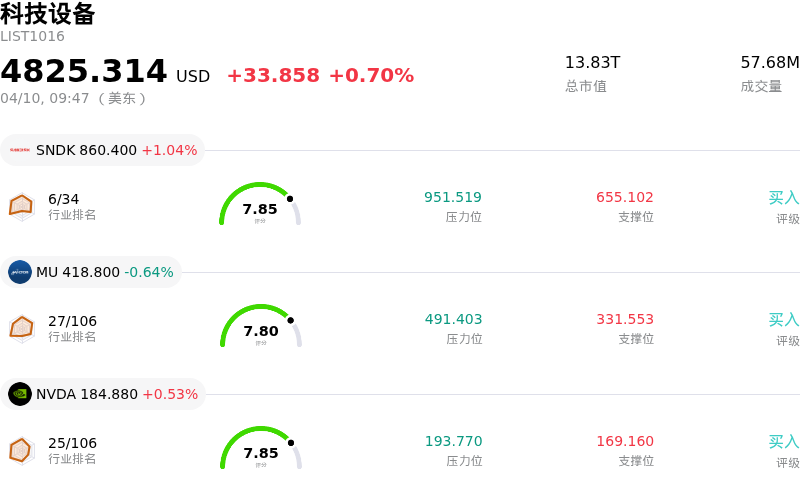Screen dimensions: 800x488
Task: Click NVDA 7.85 score gauge
Action: click(x=260, y=449)
